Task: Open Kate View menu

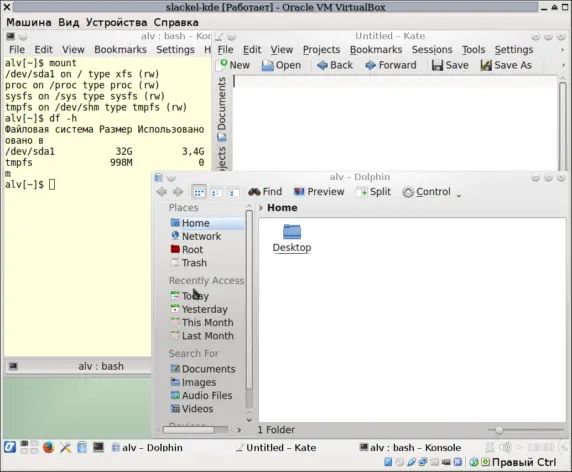Action: click(282, 50)
